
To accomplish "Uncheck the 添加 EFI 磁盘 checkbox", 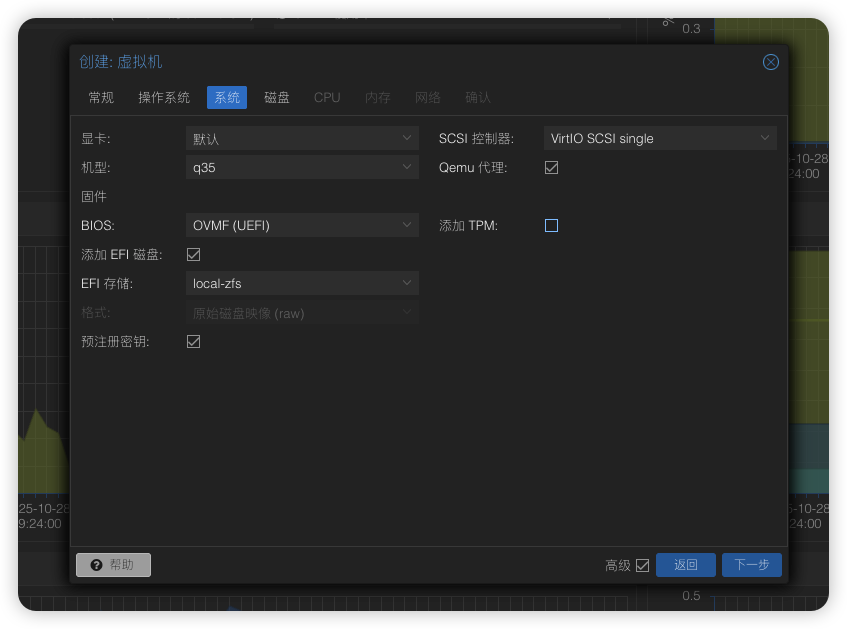I will (194, 255).
